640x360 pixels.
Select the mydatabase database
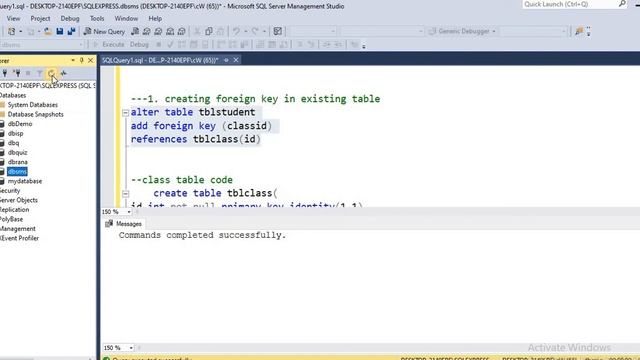tap(24, 181)
